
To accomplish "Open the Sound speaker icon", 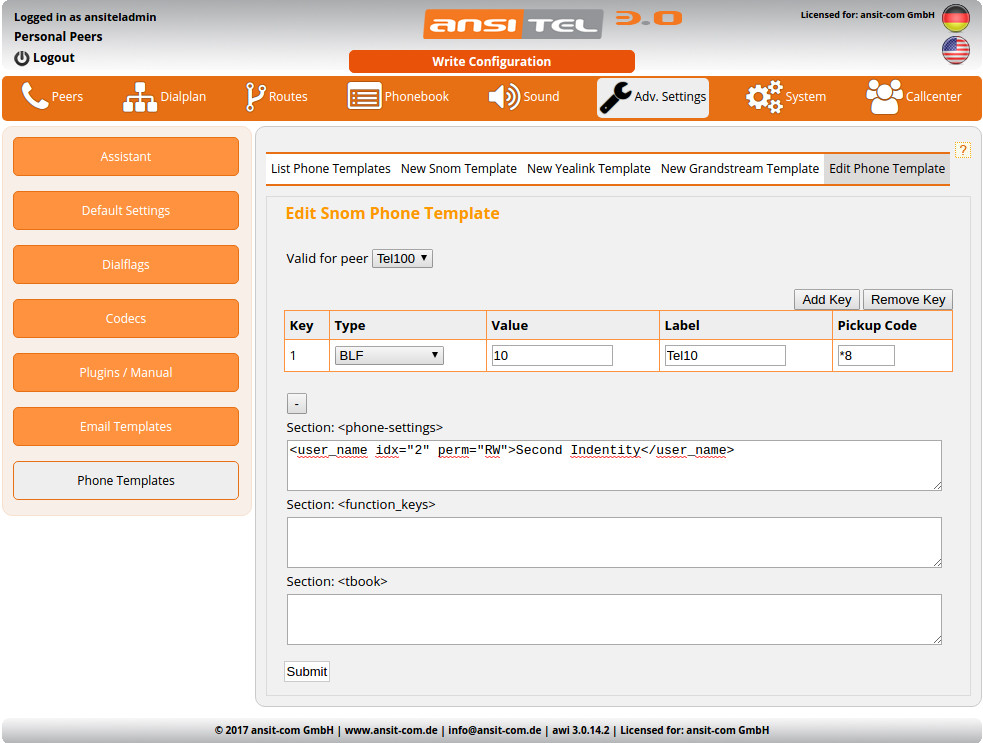I will 504,97.
